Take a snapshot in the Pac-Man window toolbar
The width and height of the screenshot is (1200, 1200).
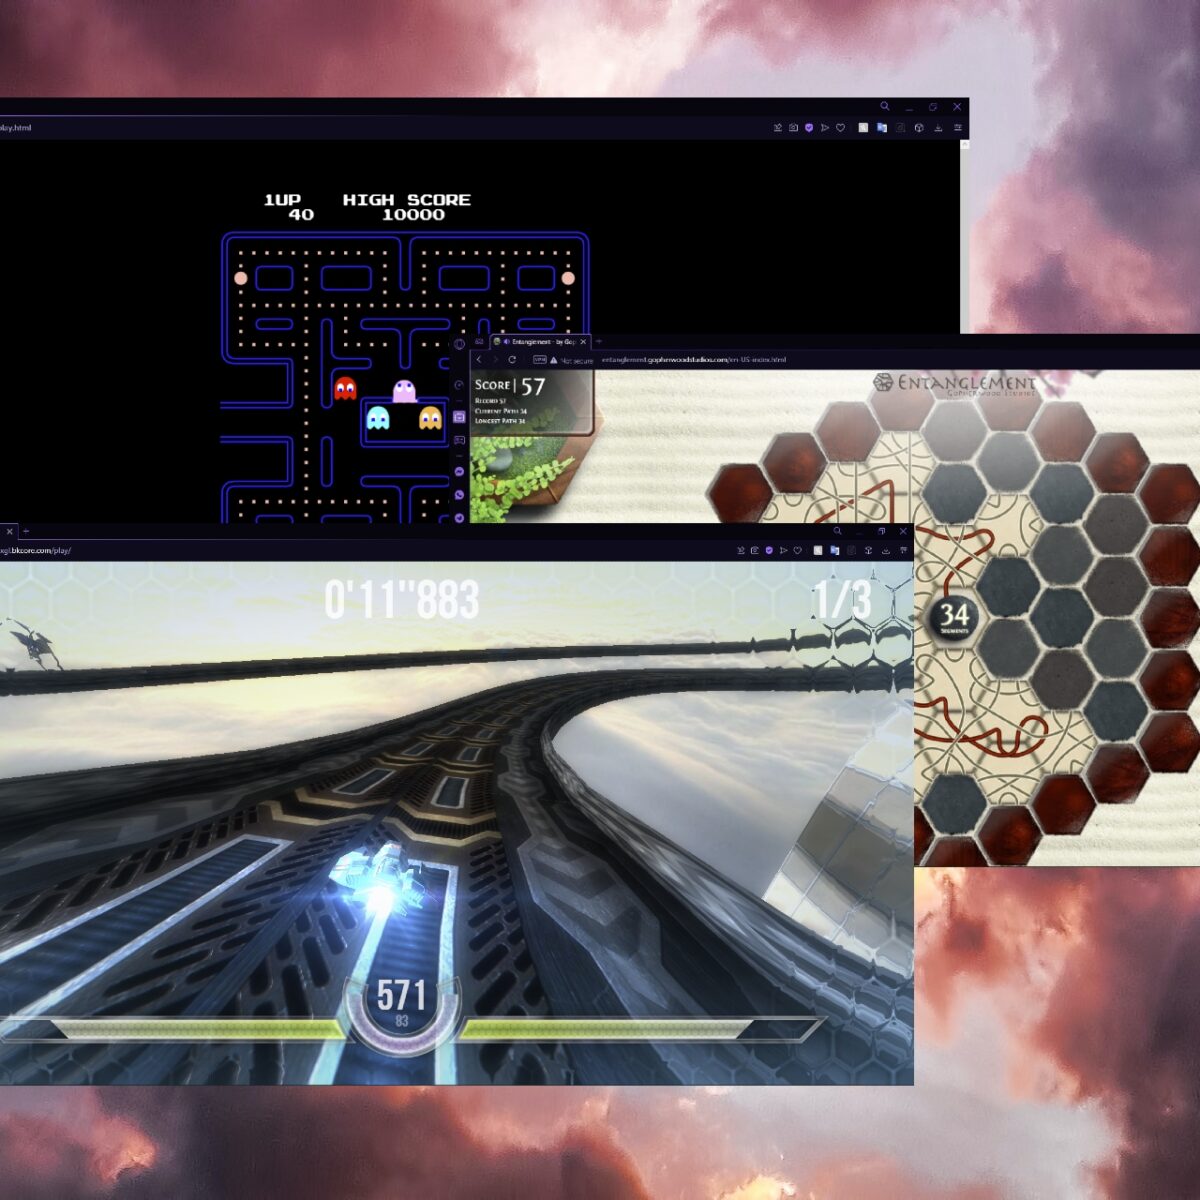pyautogui.click(x=793, y=128)
